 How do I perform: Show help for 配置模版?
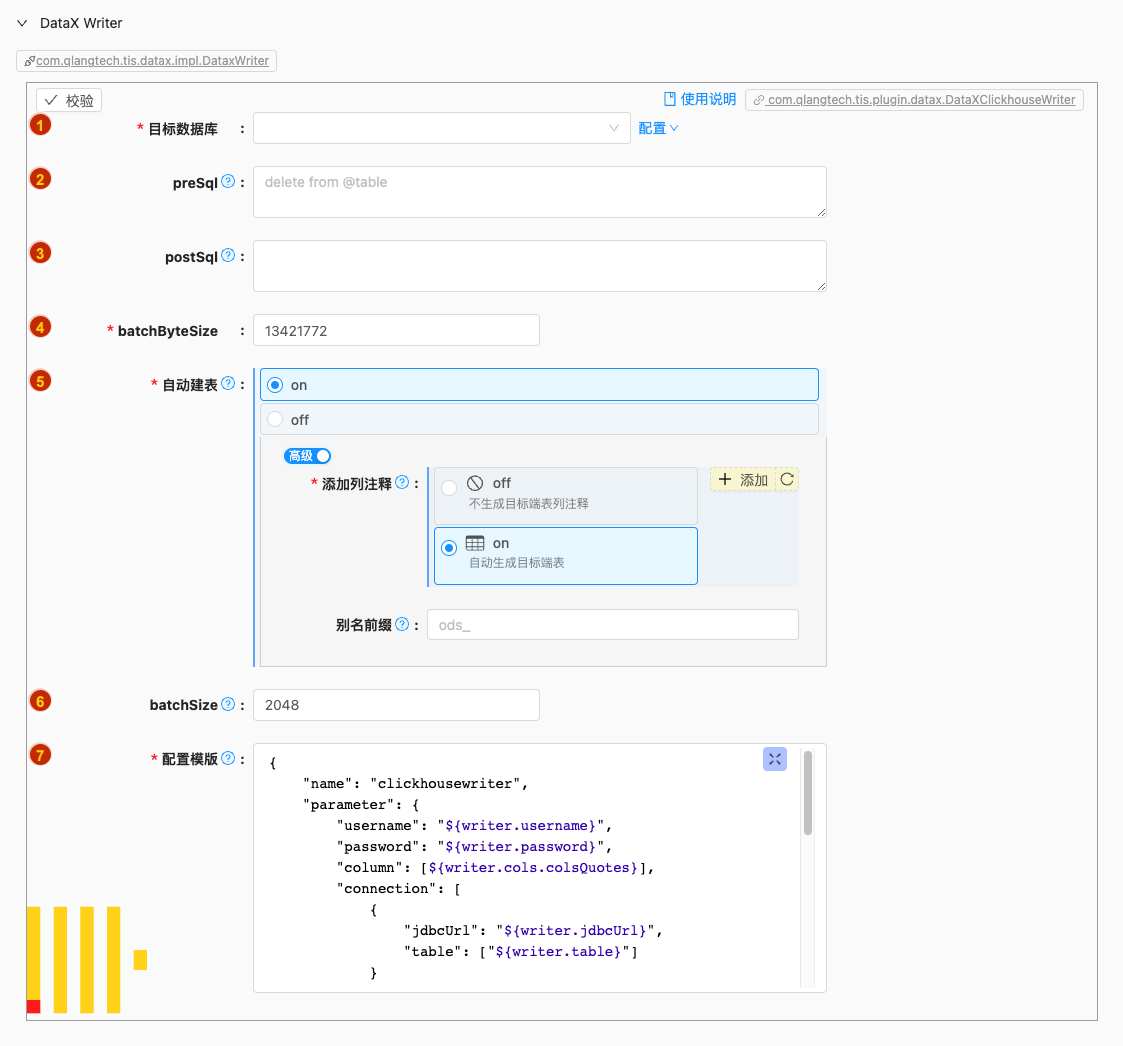pyautogui.click(x=228, y=758)
